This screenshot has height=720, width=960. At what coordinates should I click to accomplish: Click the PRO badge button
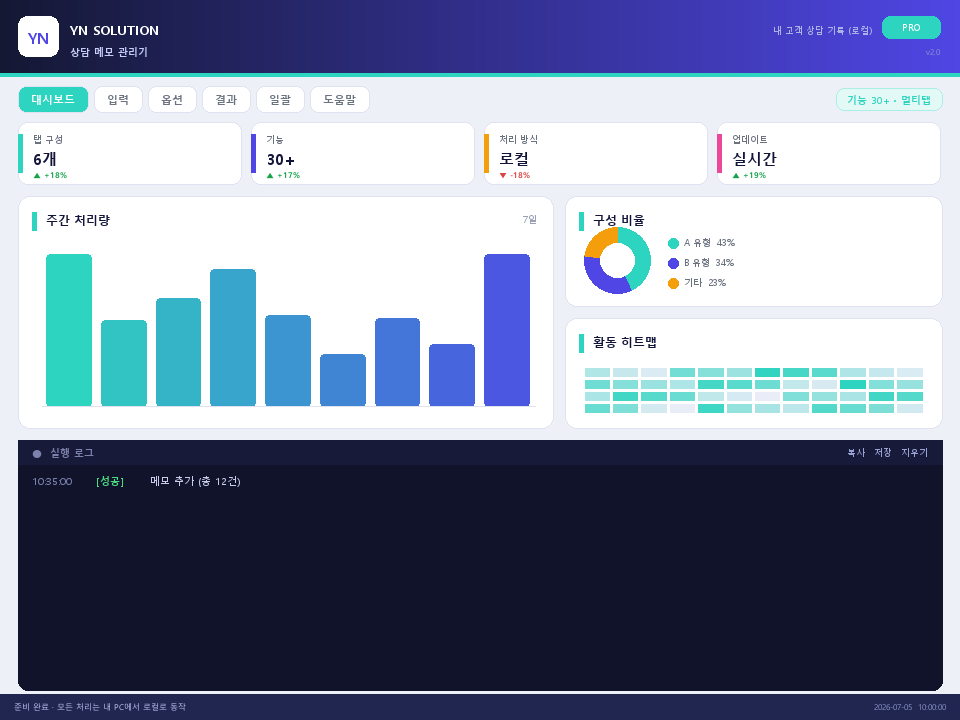click(911, 28)
